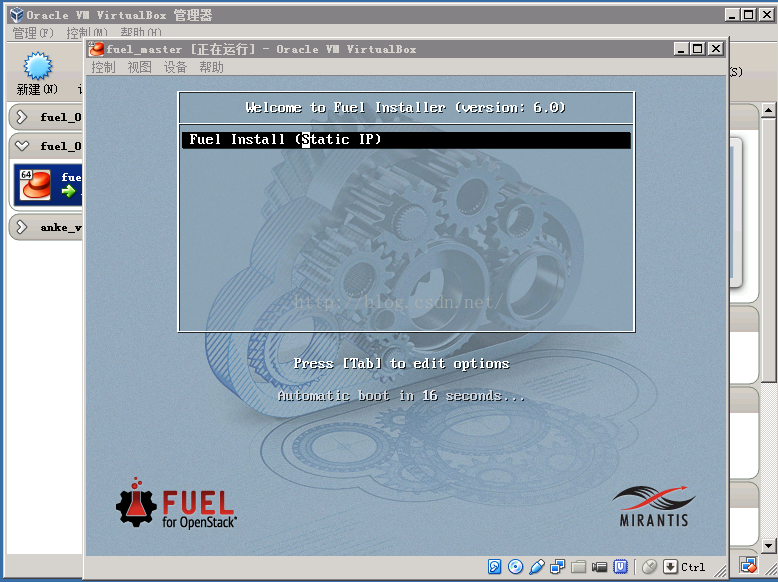Minimize the fuel_master VM window
Viewport: 778px width, 582px height.
[x=681, y=49]
